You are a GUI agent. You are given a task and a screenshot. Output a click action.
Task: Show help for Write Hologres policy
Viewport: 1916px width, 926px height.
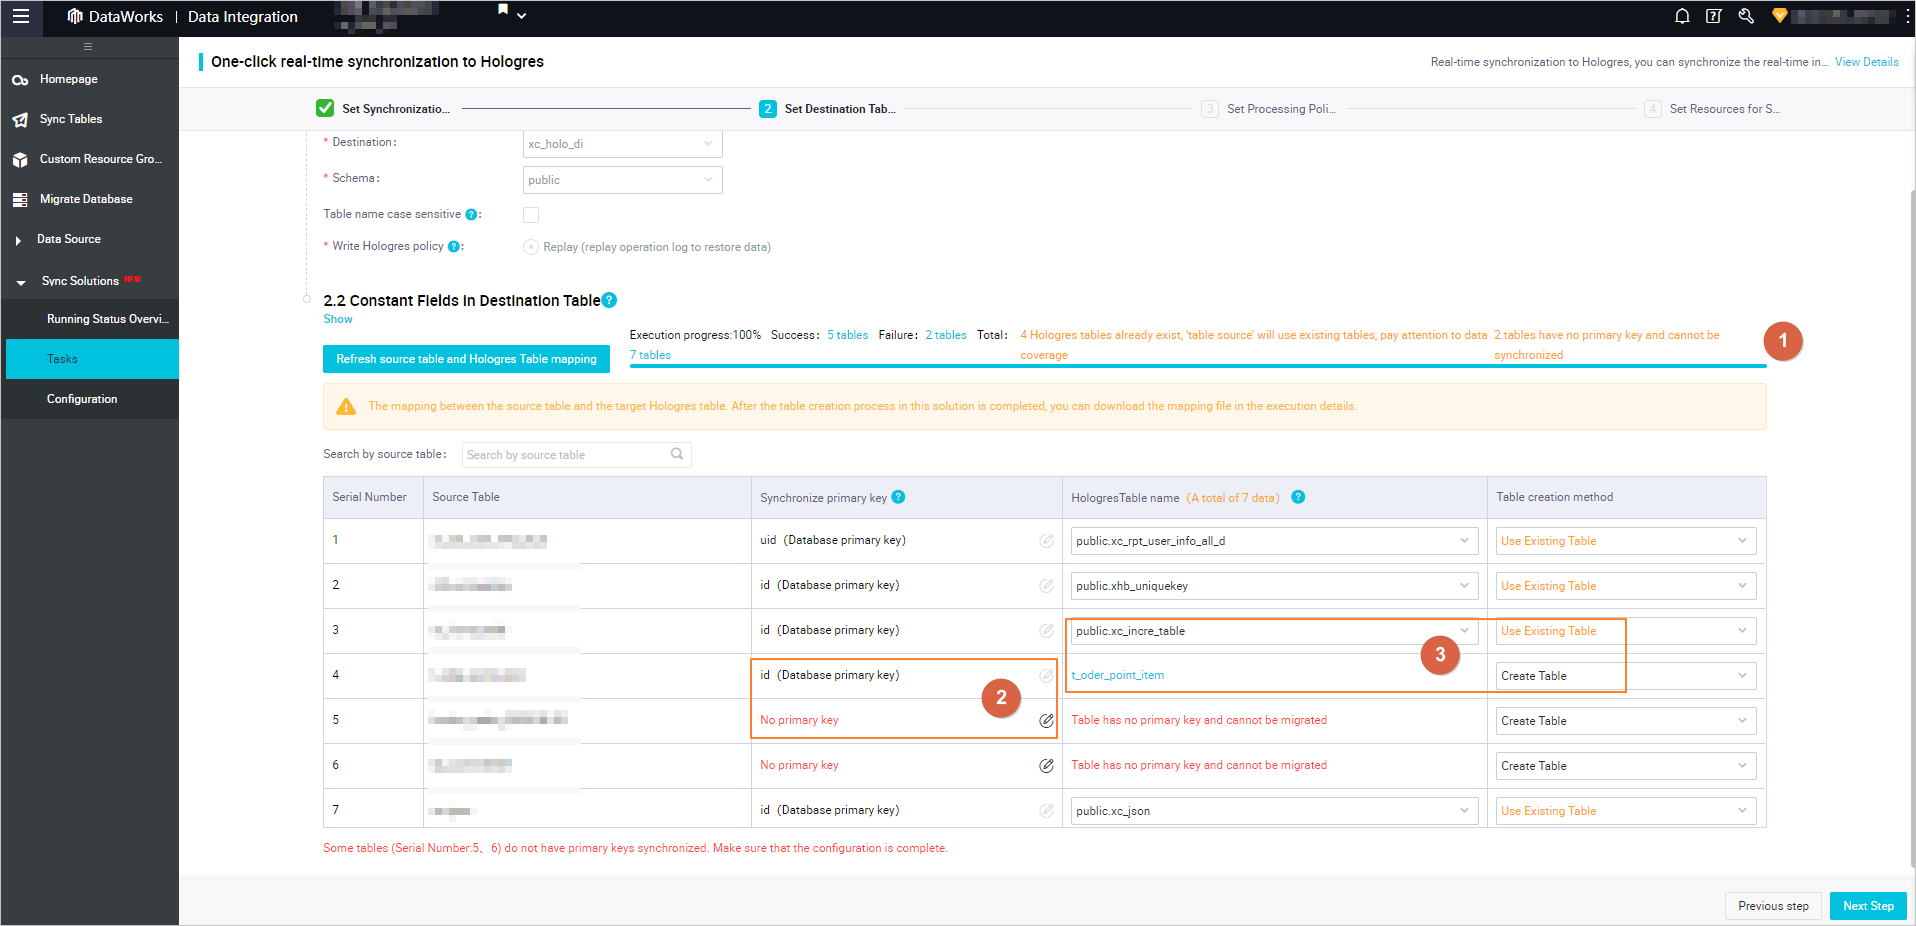point(454,247)
